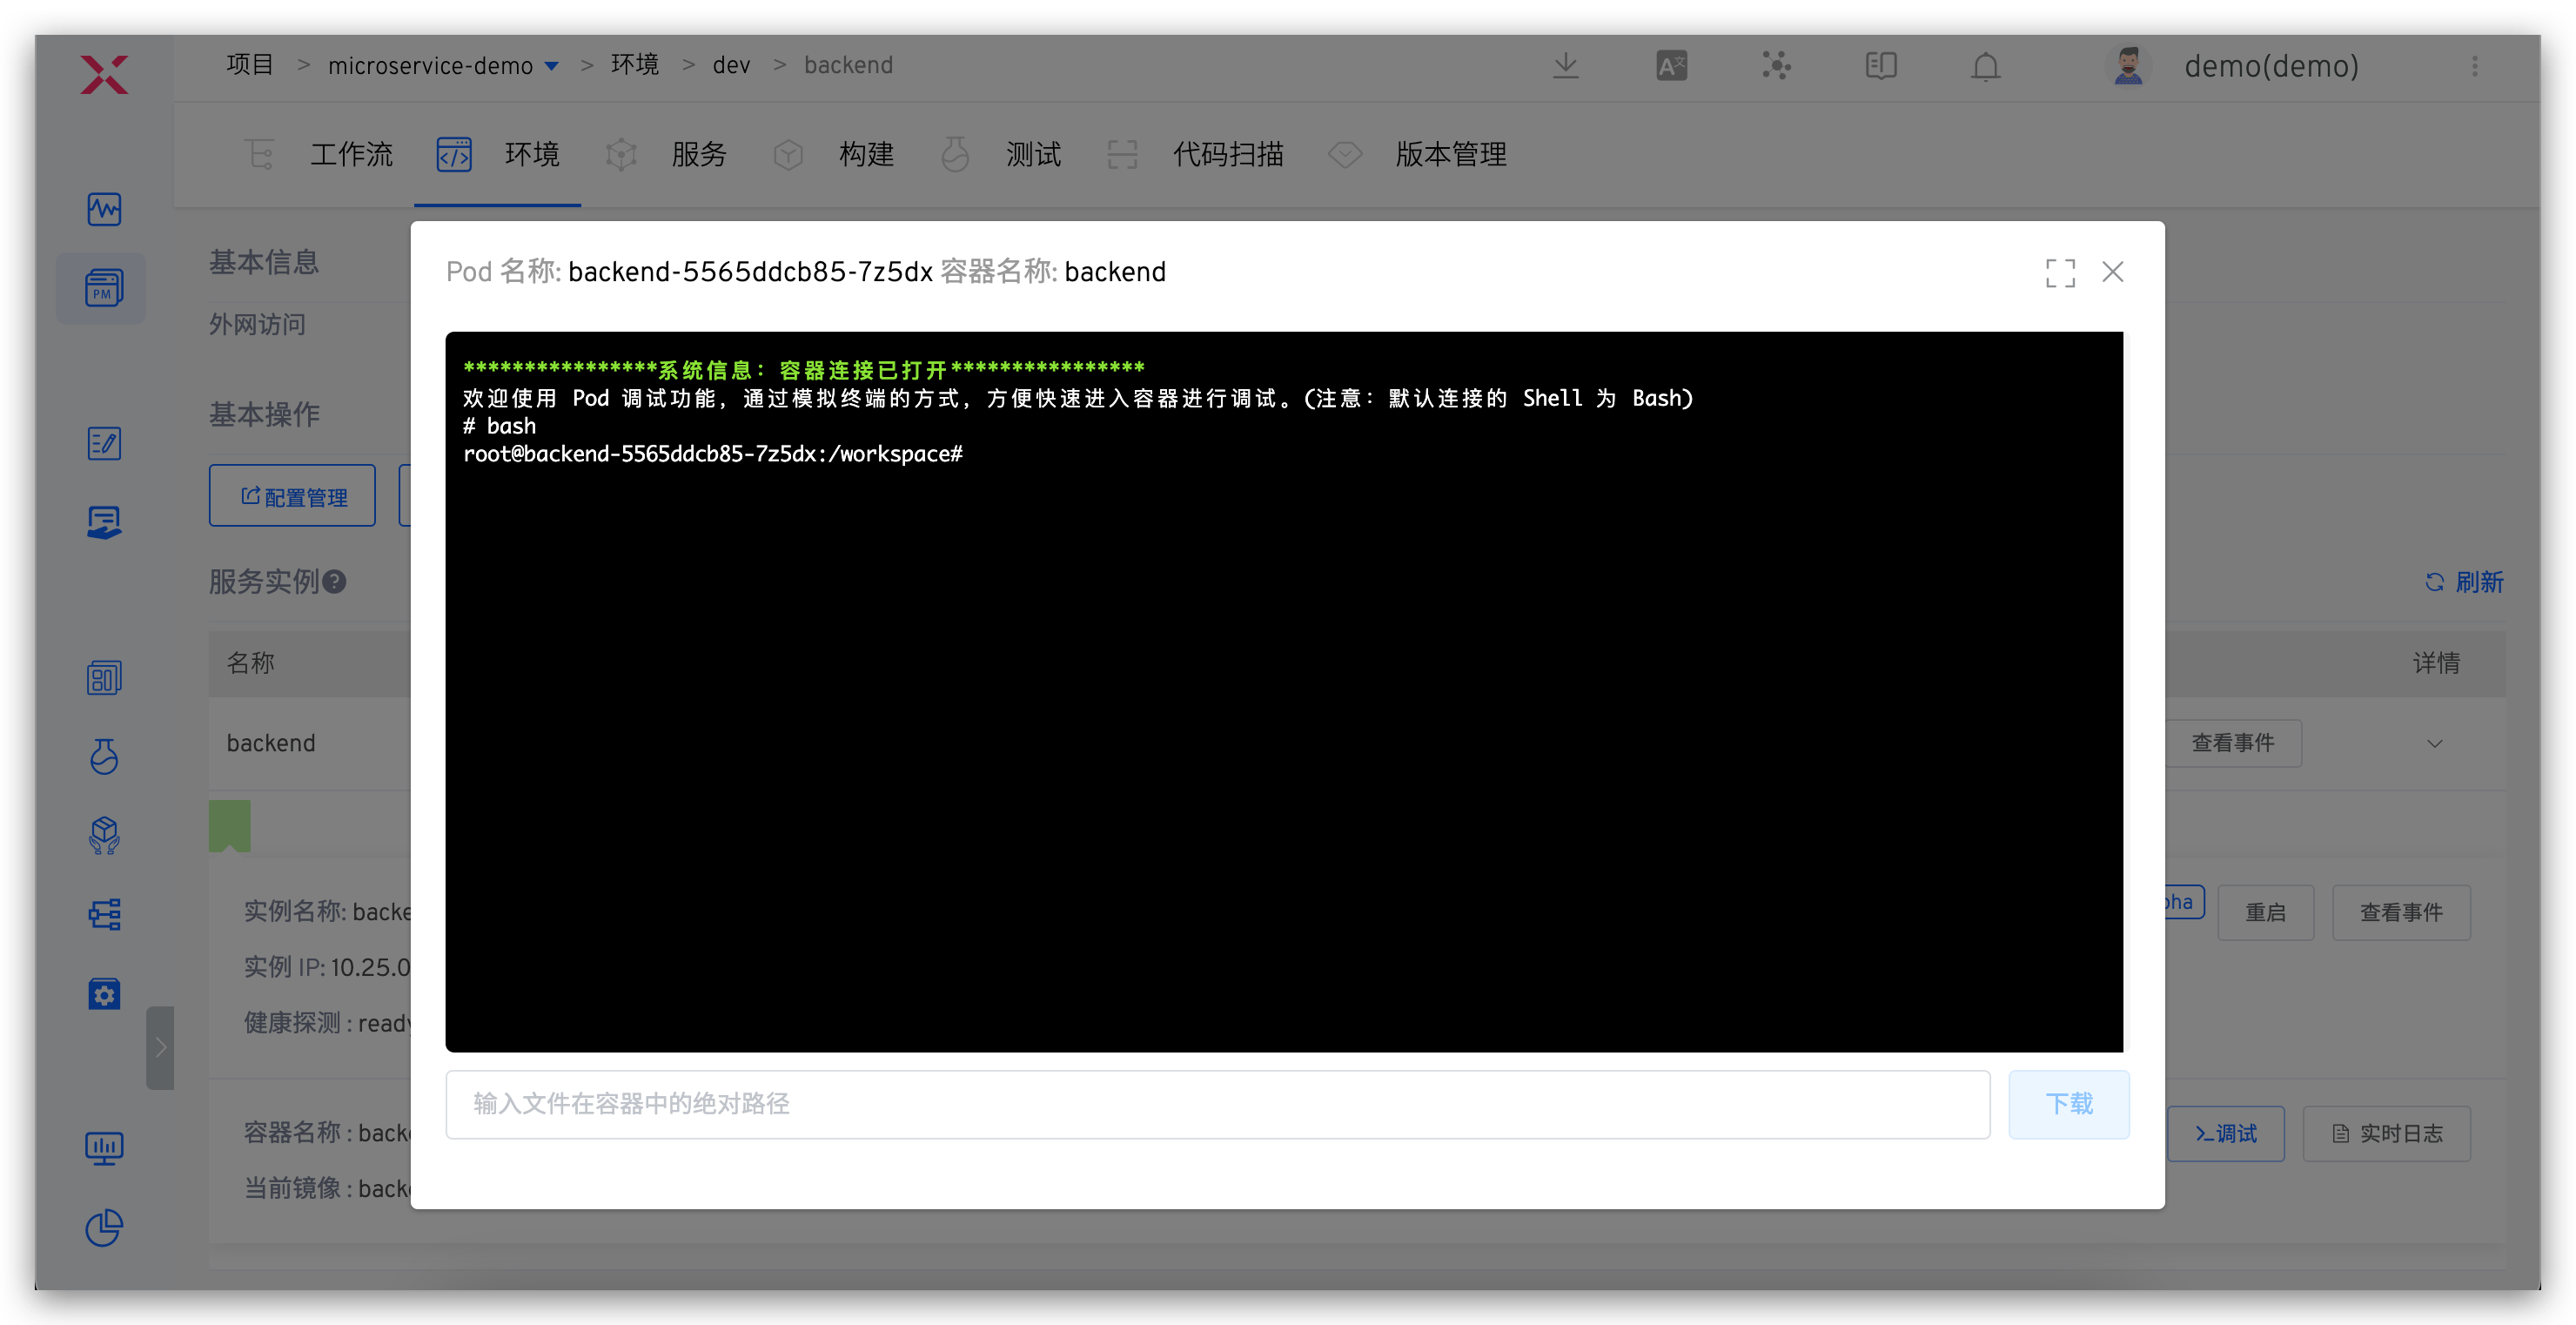Open the service topology graph icon
The width and height of the screenshot is (2576, 1325).
tap(1777, 66)
